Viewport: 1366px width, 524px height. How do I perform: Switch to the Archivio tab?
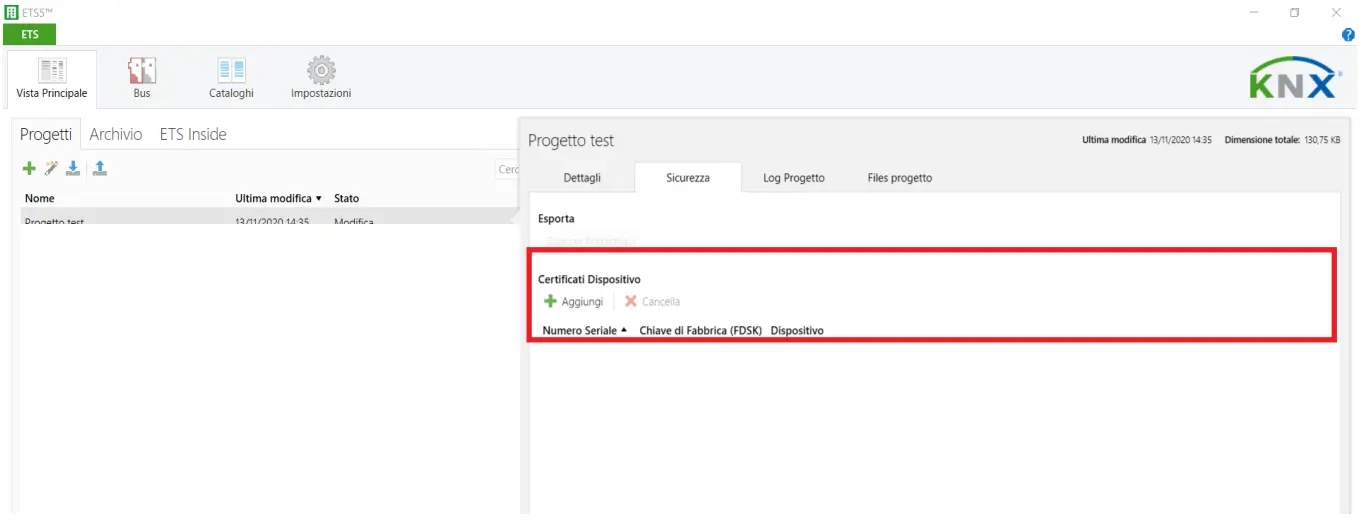point(116,134)
